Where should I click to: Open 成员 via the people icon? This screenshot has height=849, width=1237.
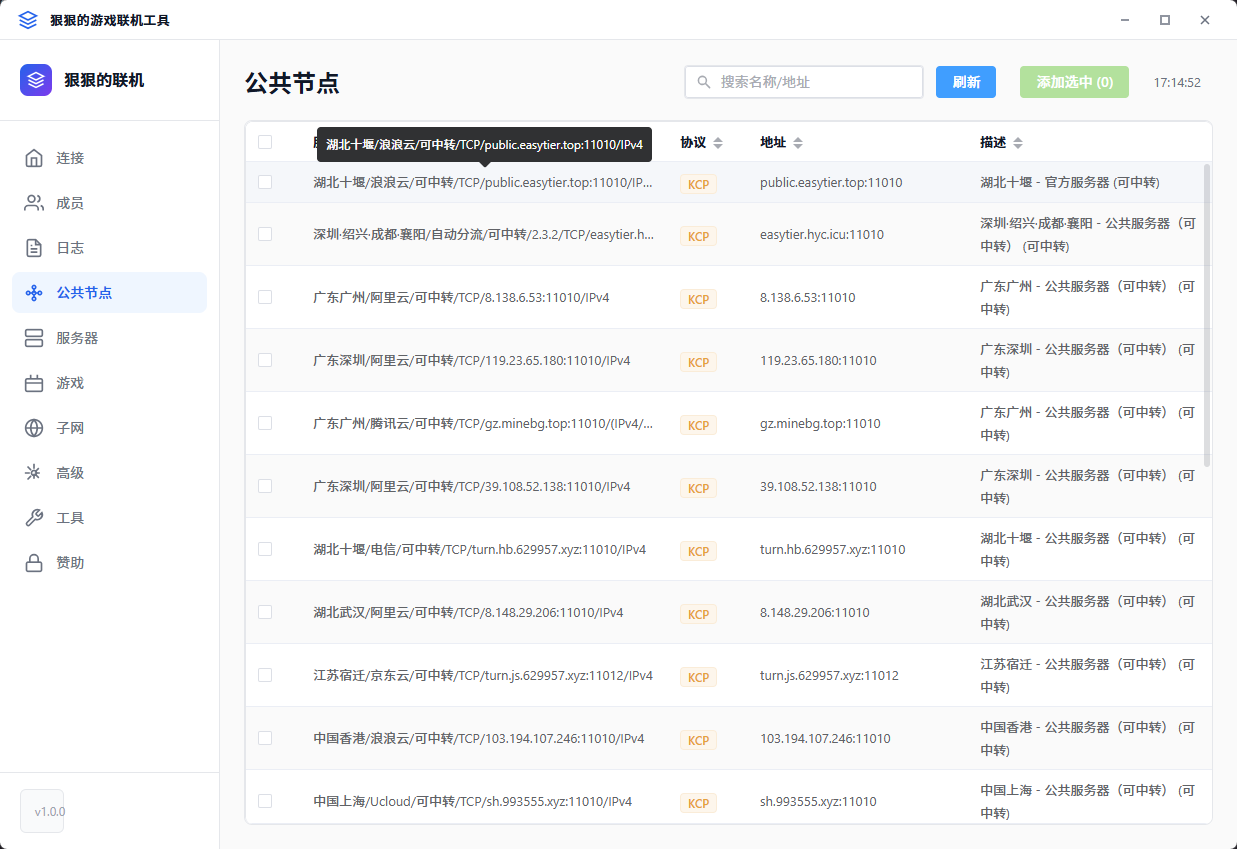pyautogui.click(x=34, y=203)
